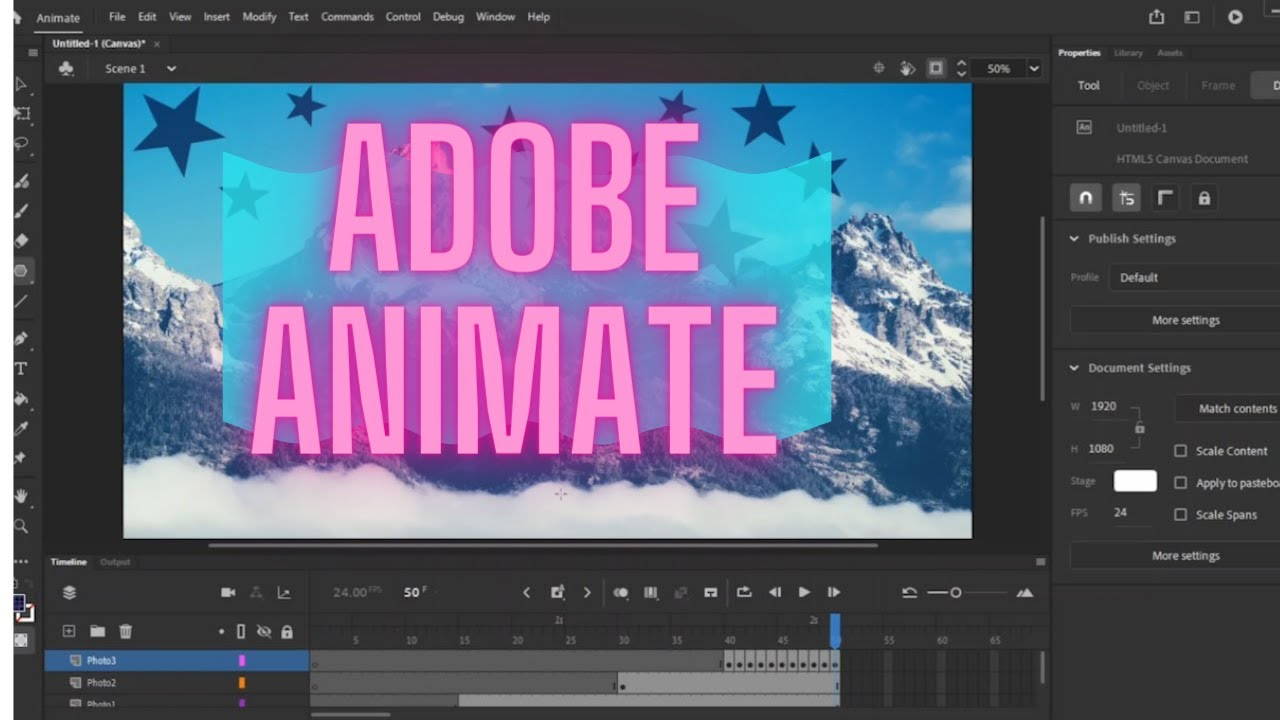Click the New Folder icon in timeline
1280x720 pixels.
click(x=97, y=631)
